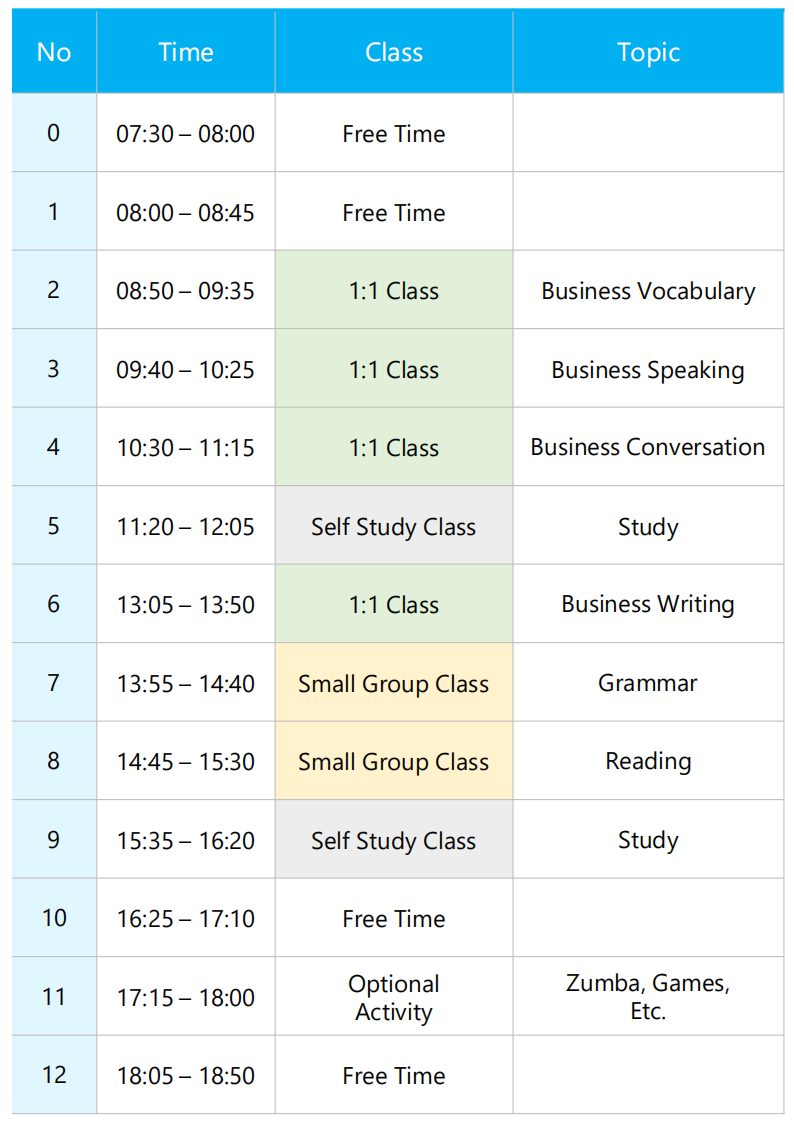This screenshot has width=794, height=1122.
Task: Click the Self Study Class at 11:20
Action: 394,526
